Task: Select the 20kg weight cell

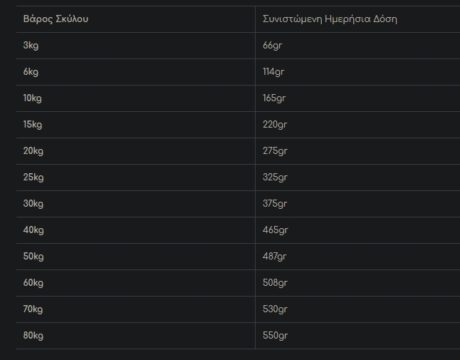Action: point(33,151)
